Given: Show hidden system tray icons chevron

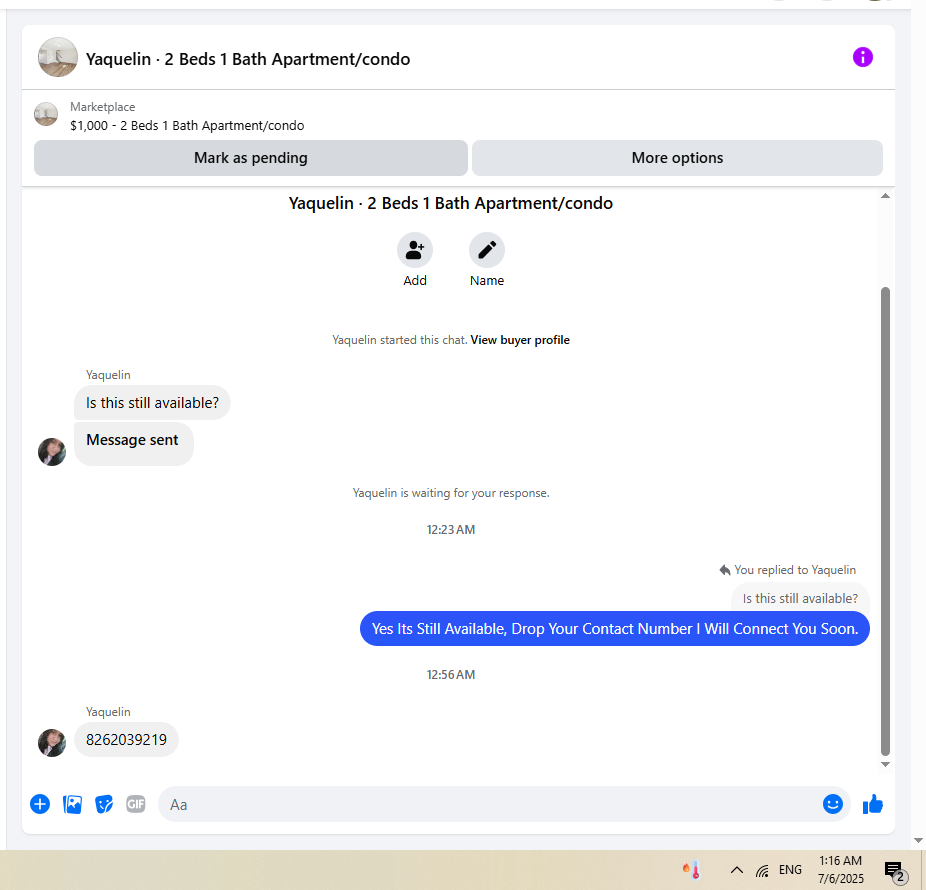Looking at the screenshot, I should tap(736, 869).
